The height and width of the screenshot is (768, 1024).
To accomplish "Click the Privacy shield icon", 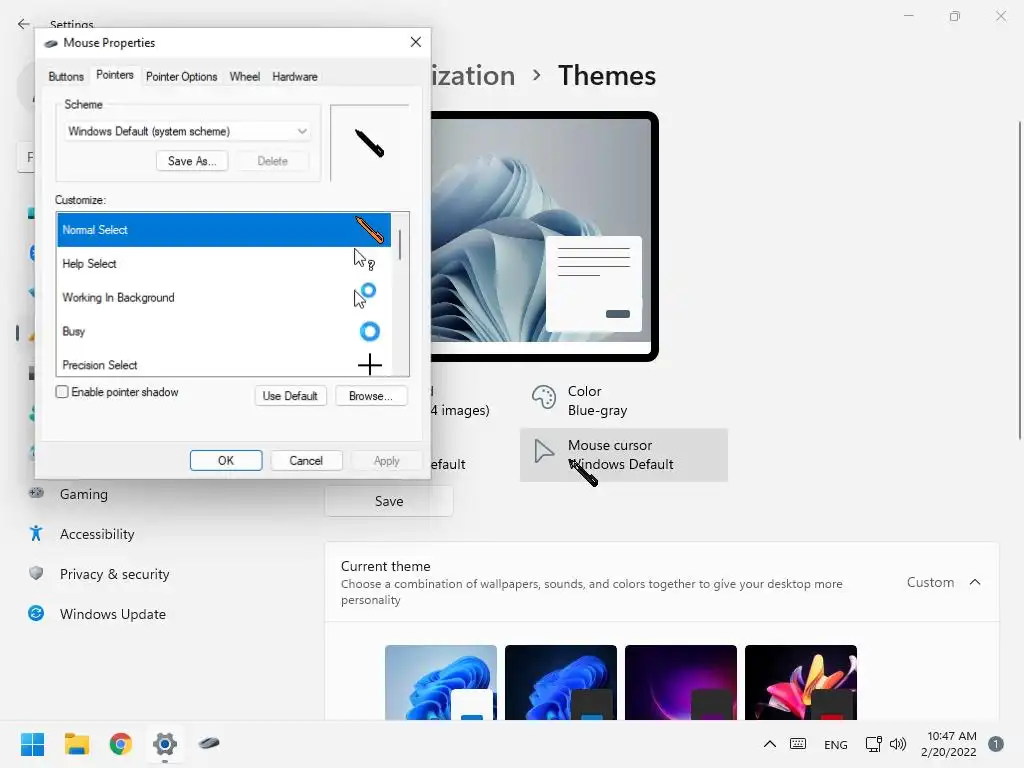I will pos(36,573).
